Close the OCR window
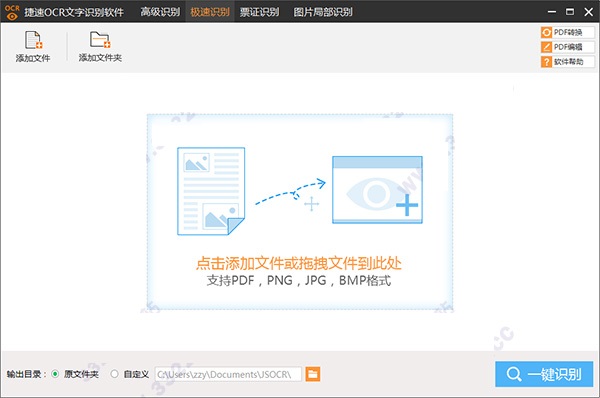Image resolution: width=600 pixels, height=398 pixels. pyautogui.click(x=589, y=12)
